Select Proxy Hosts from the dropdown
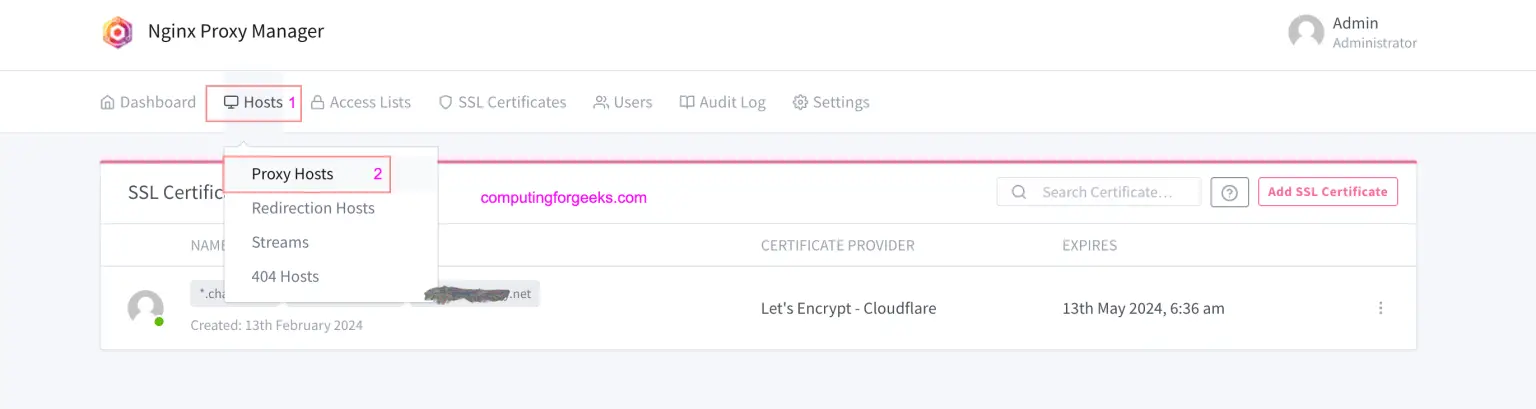The width and height of the screenshot is (1536, 409). click(292, 174)
